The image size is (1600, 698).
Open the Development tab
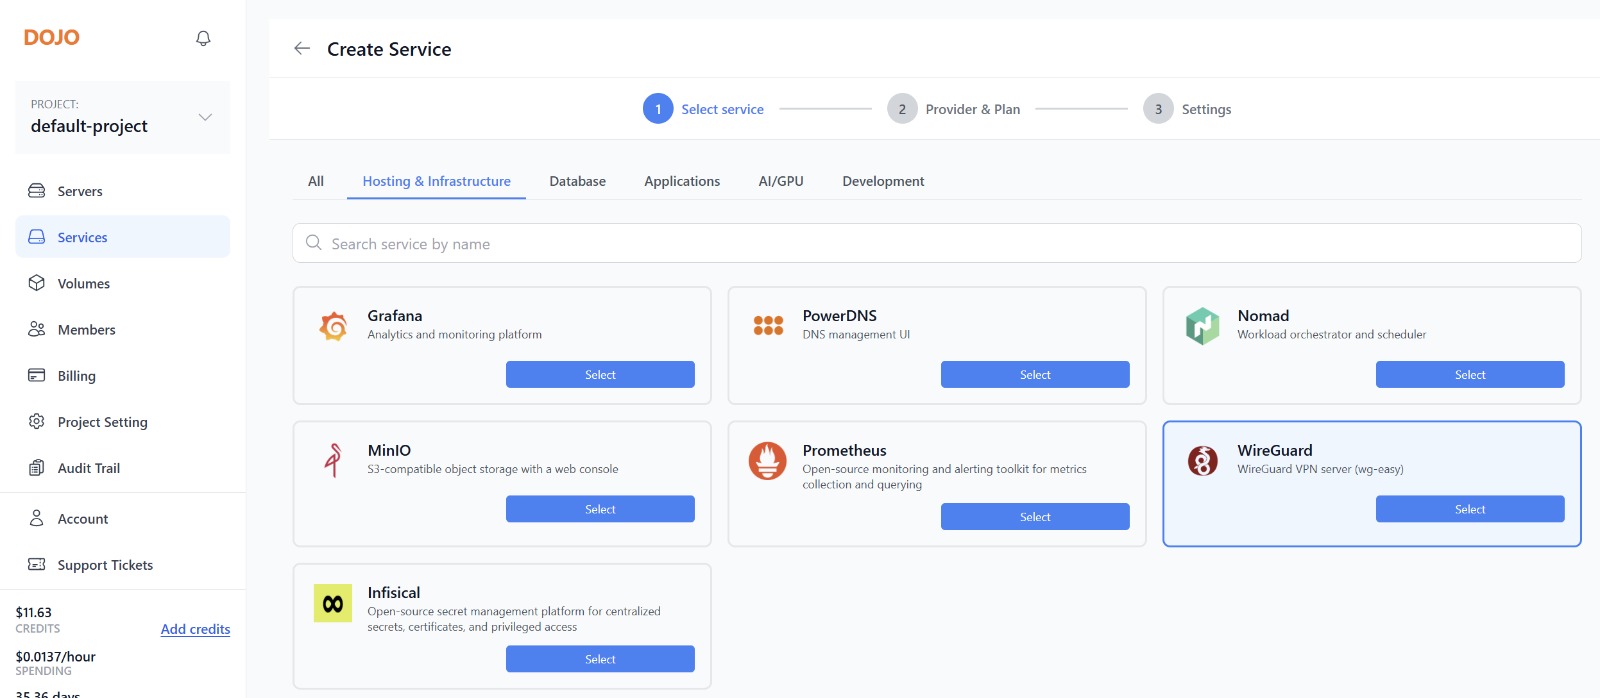tap(883, 181)
